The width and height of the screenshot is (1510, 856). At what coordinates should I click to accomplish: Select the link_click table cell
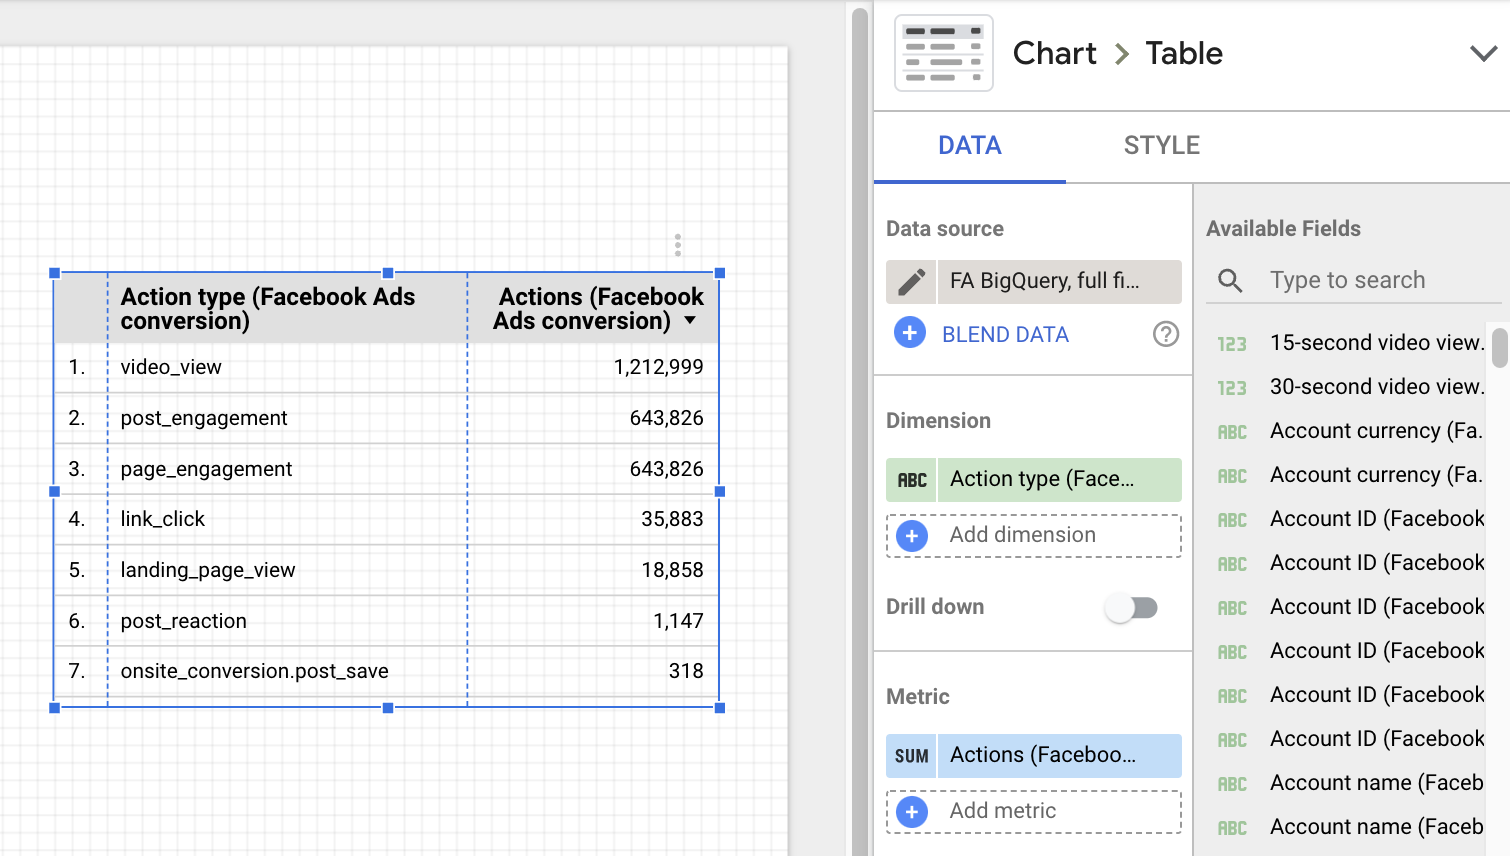[287, 519]
